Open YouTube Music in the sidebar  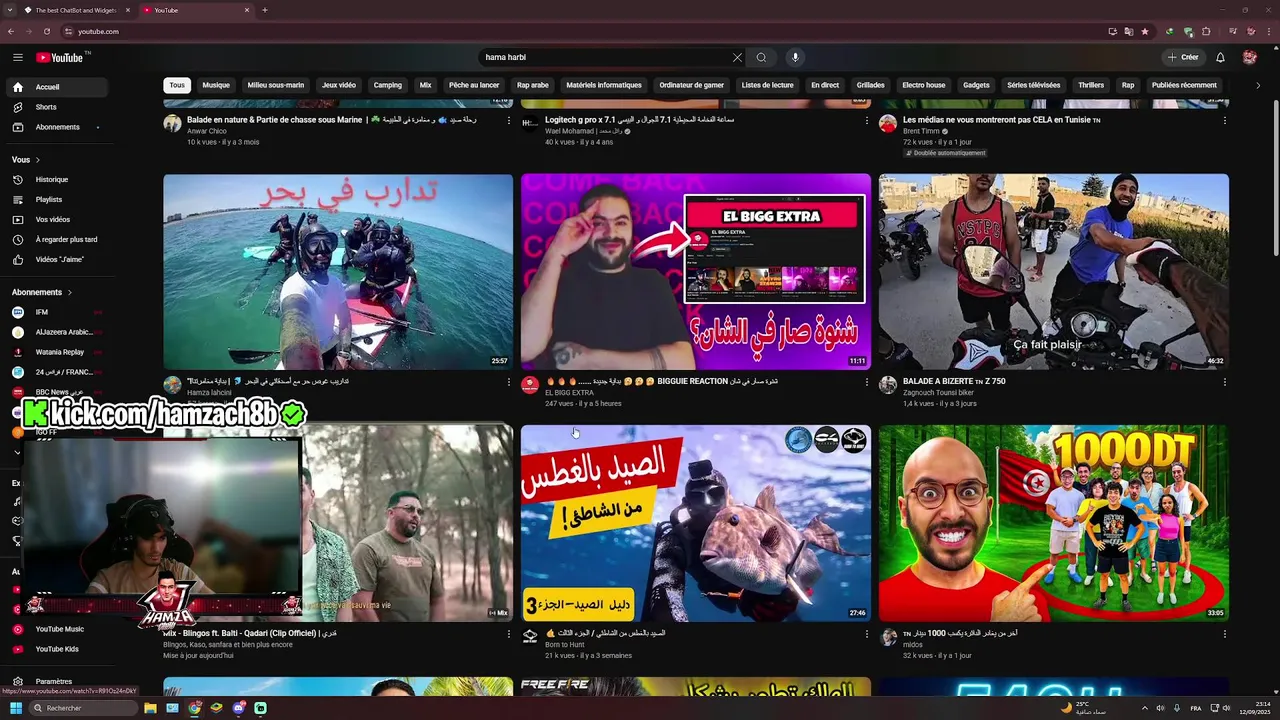55,629
